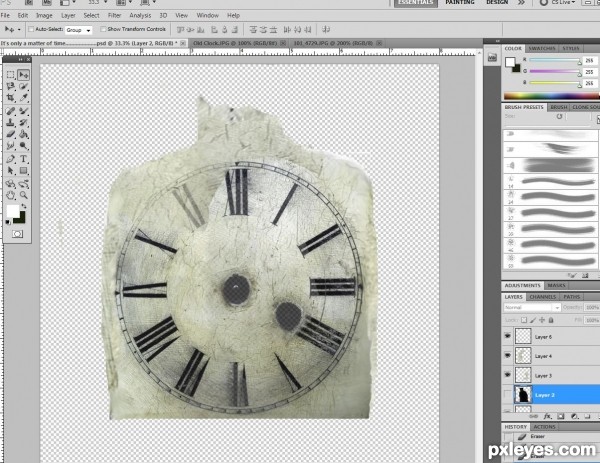Switch to Old Clock.JPG document tab
This screenshot has height=463, width=600.
[239, 43]
